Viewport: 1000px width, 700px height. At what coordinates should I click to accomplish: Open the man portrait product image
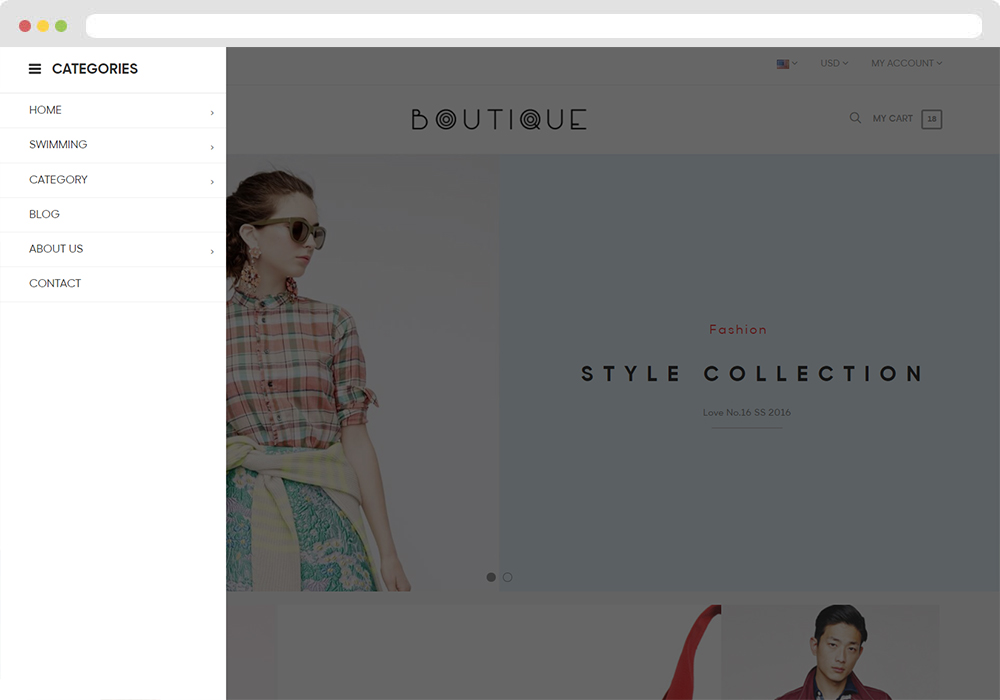830,652
